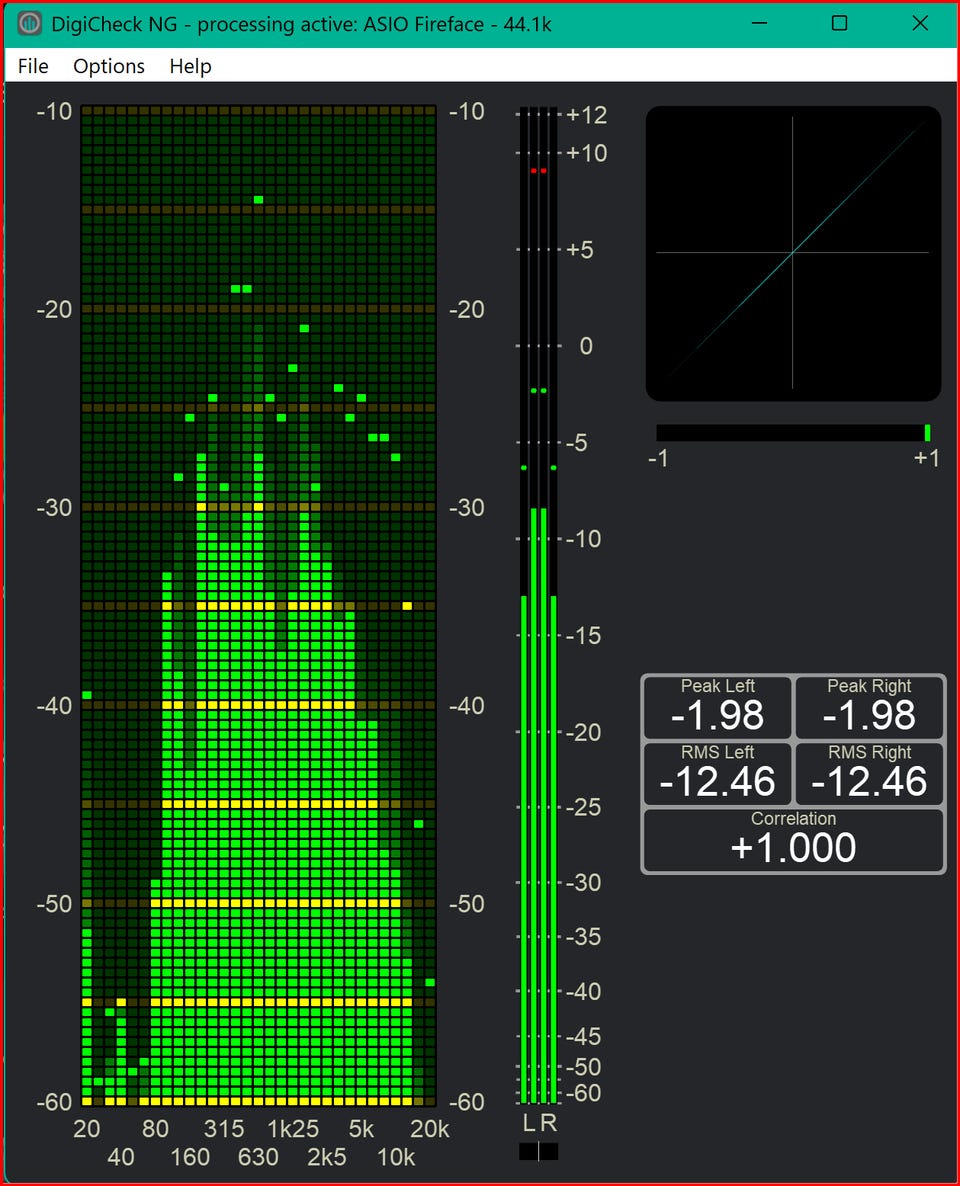Image resolution: width=960 pixels, height=1186 pixels.
Task: Click the 0 dB mark on level meter scale
Action: coord(586,346)
